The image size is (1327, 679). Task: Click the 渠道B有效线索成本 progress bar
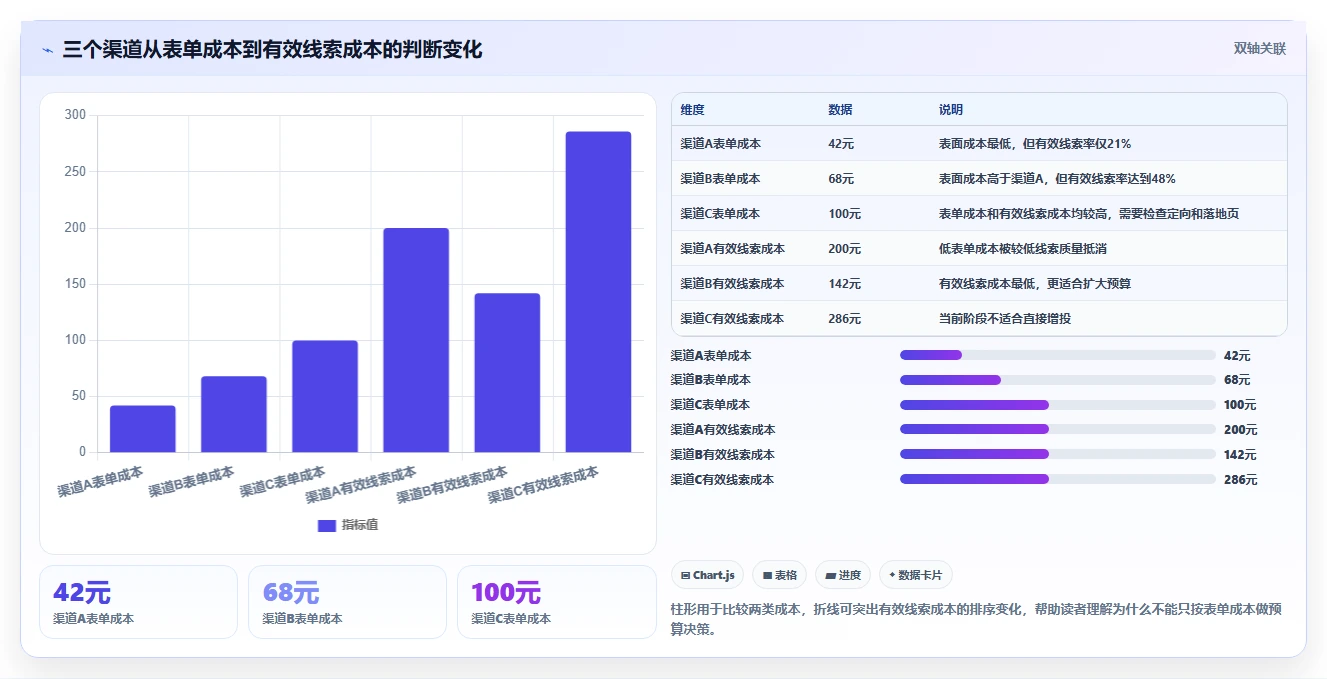1057,454
